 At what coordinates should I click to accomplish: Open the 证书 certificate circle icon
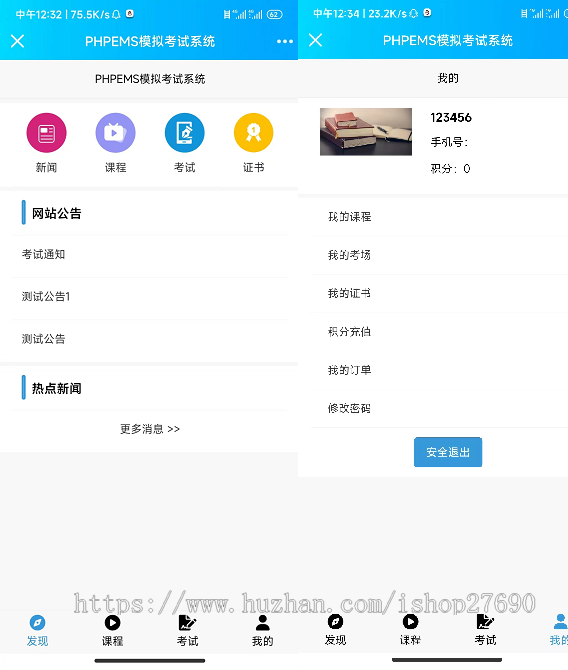point(253,132)
